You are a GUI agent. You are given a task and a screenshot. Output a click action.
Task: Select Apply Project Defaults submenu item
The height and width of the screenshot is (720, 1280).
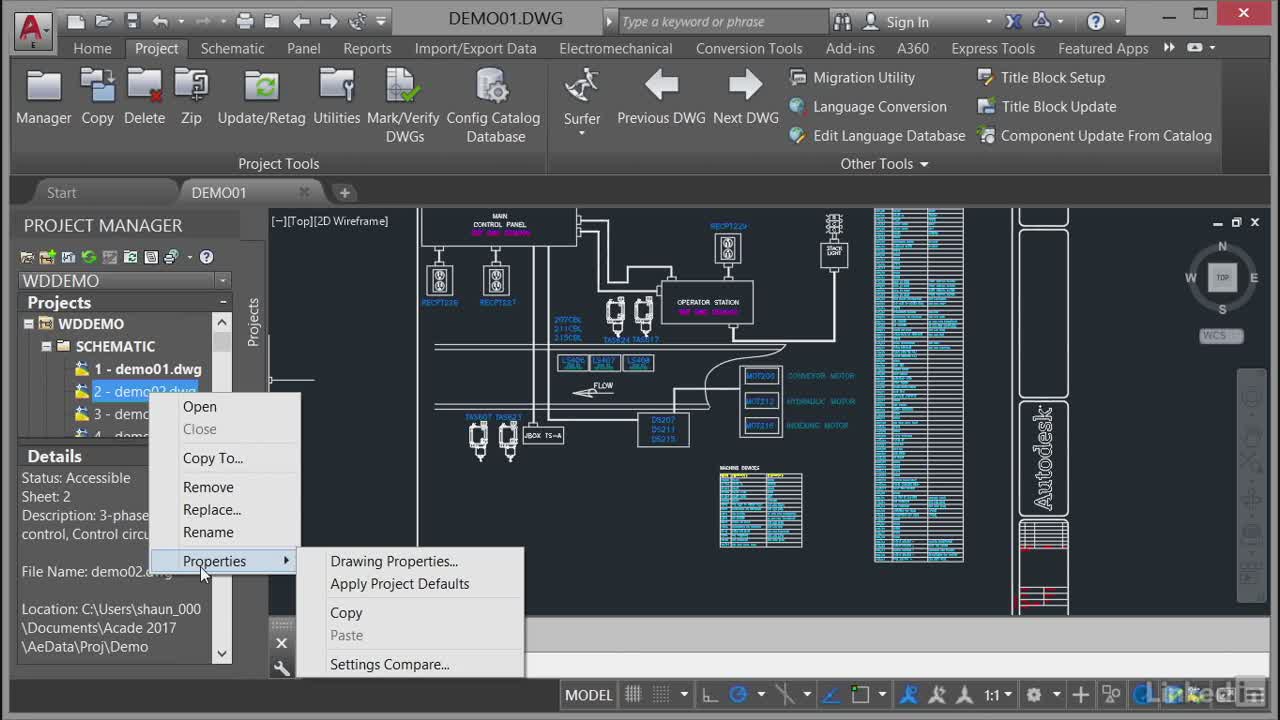pyautogui.click(x=400, y=584)
